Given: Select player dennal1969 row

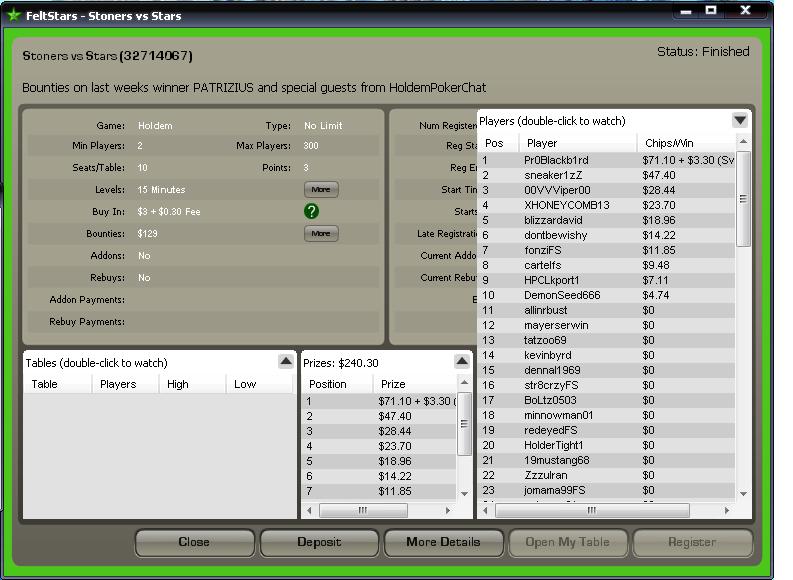Looking at the screenshot, I should (607, 370).
